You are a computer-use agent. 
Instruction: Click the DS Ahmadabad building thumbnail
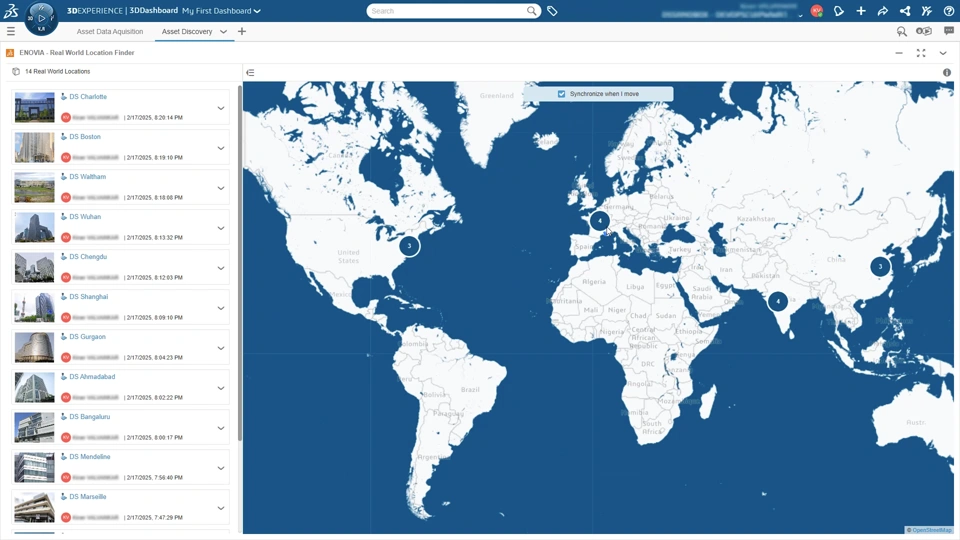pyautogui.click(x=34, y=388)
